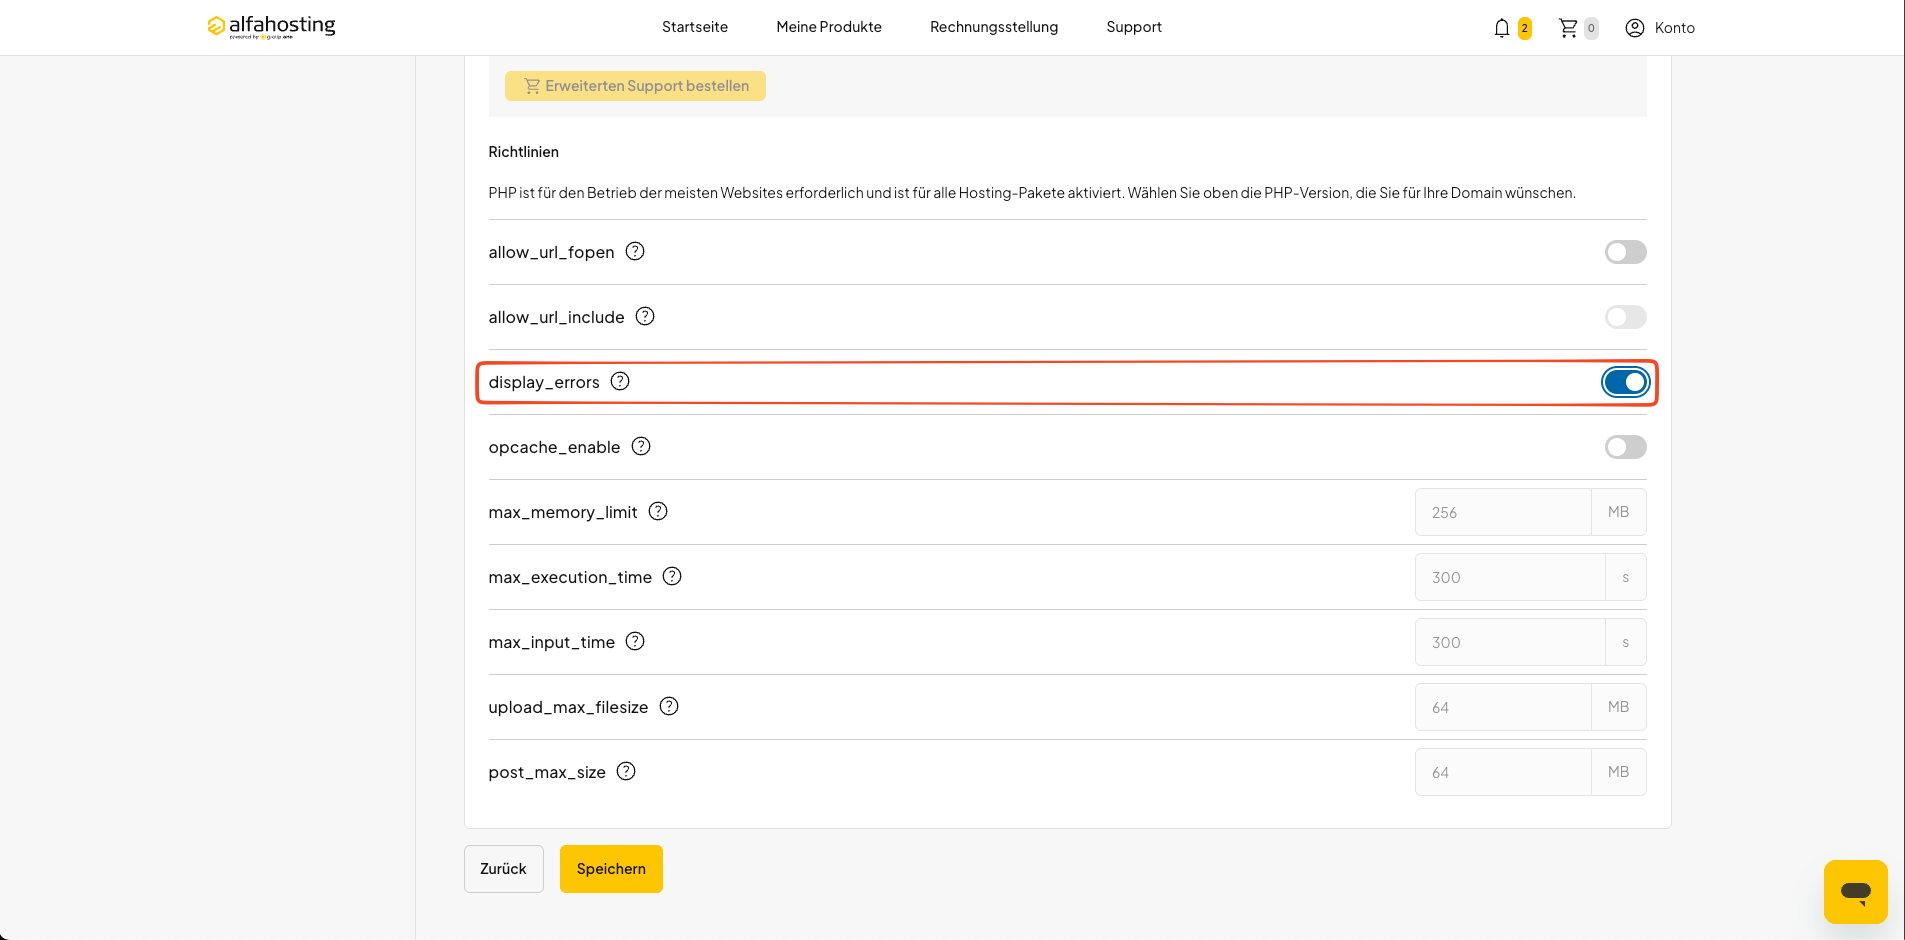This screenshot has height=940, width=1905.
Task: Show help for display_errors
Action: [x=620, y=381]
